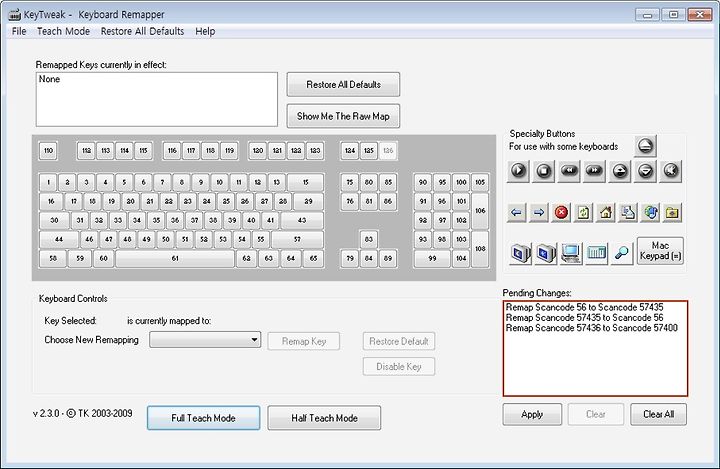The height and width of the screenshot is (469, 720).
Task: Select the My Computer specialty button
Action: point(571,253)
